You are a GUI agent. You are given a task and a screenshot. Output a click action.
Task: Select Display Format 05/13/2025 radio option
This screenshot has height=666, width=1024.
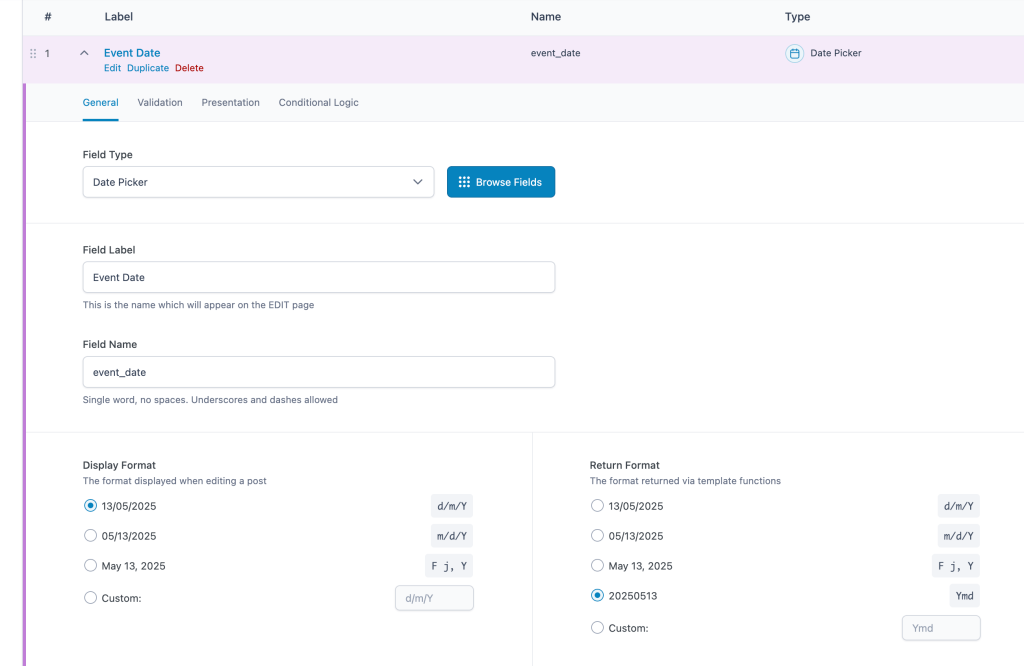[91, 536]
